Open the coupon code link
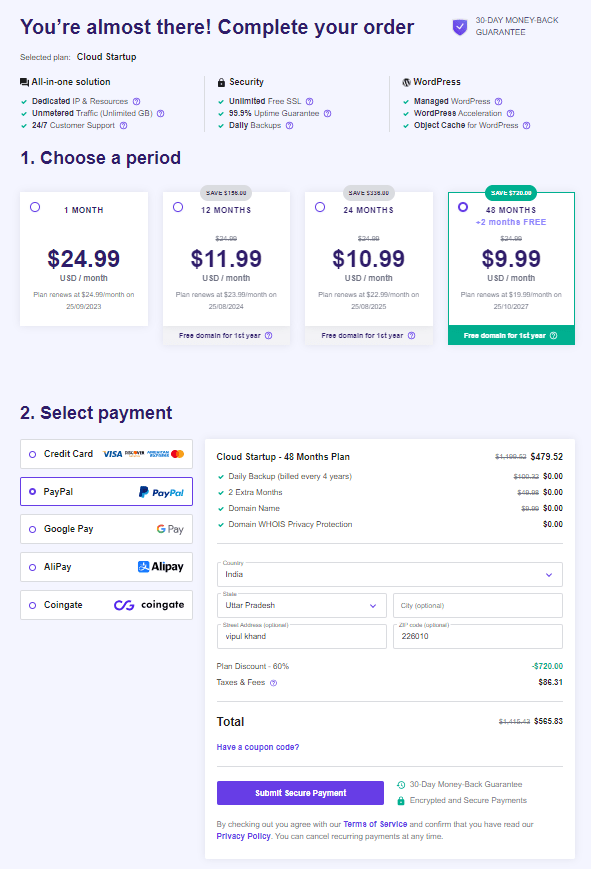Screen dimensions: 591x869 coord(260,747)
